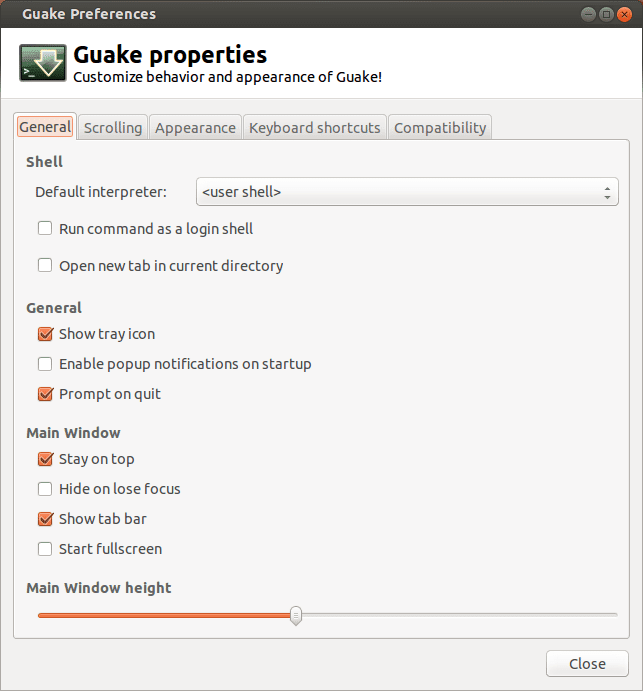643x691 pixels.
Task: Click the Close button
Action: click(x=587, y=664)
